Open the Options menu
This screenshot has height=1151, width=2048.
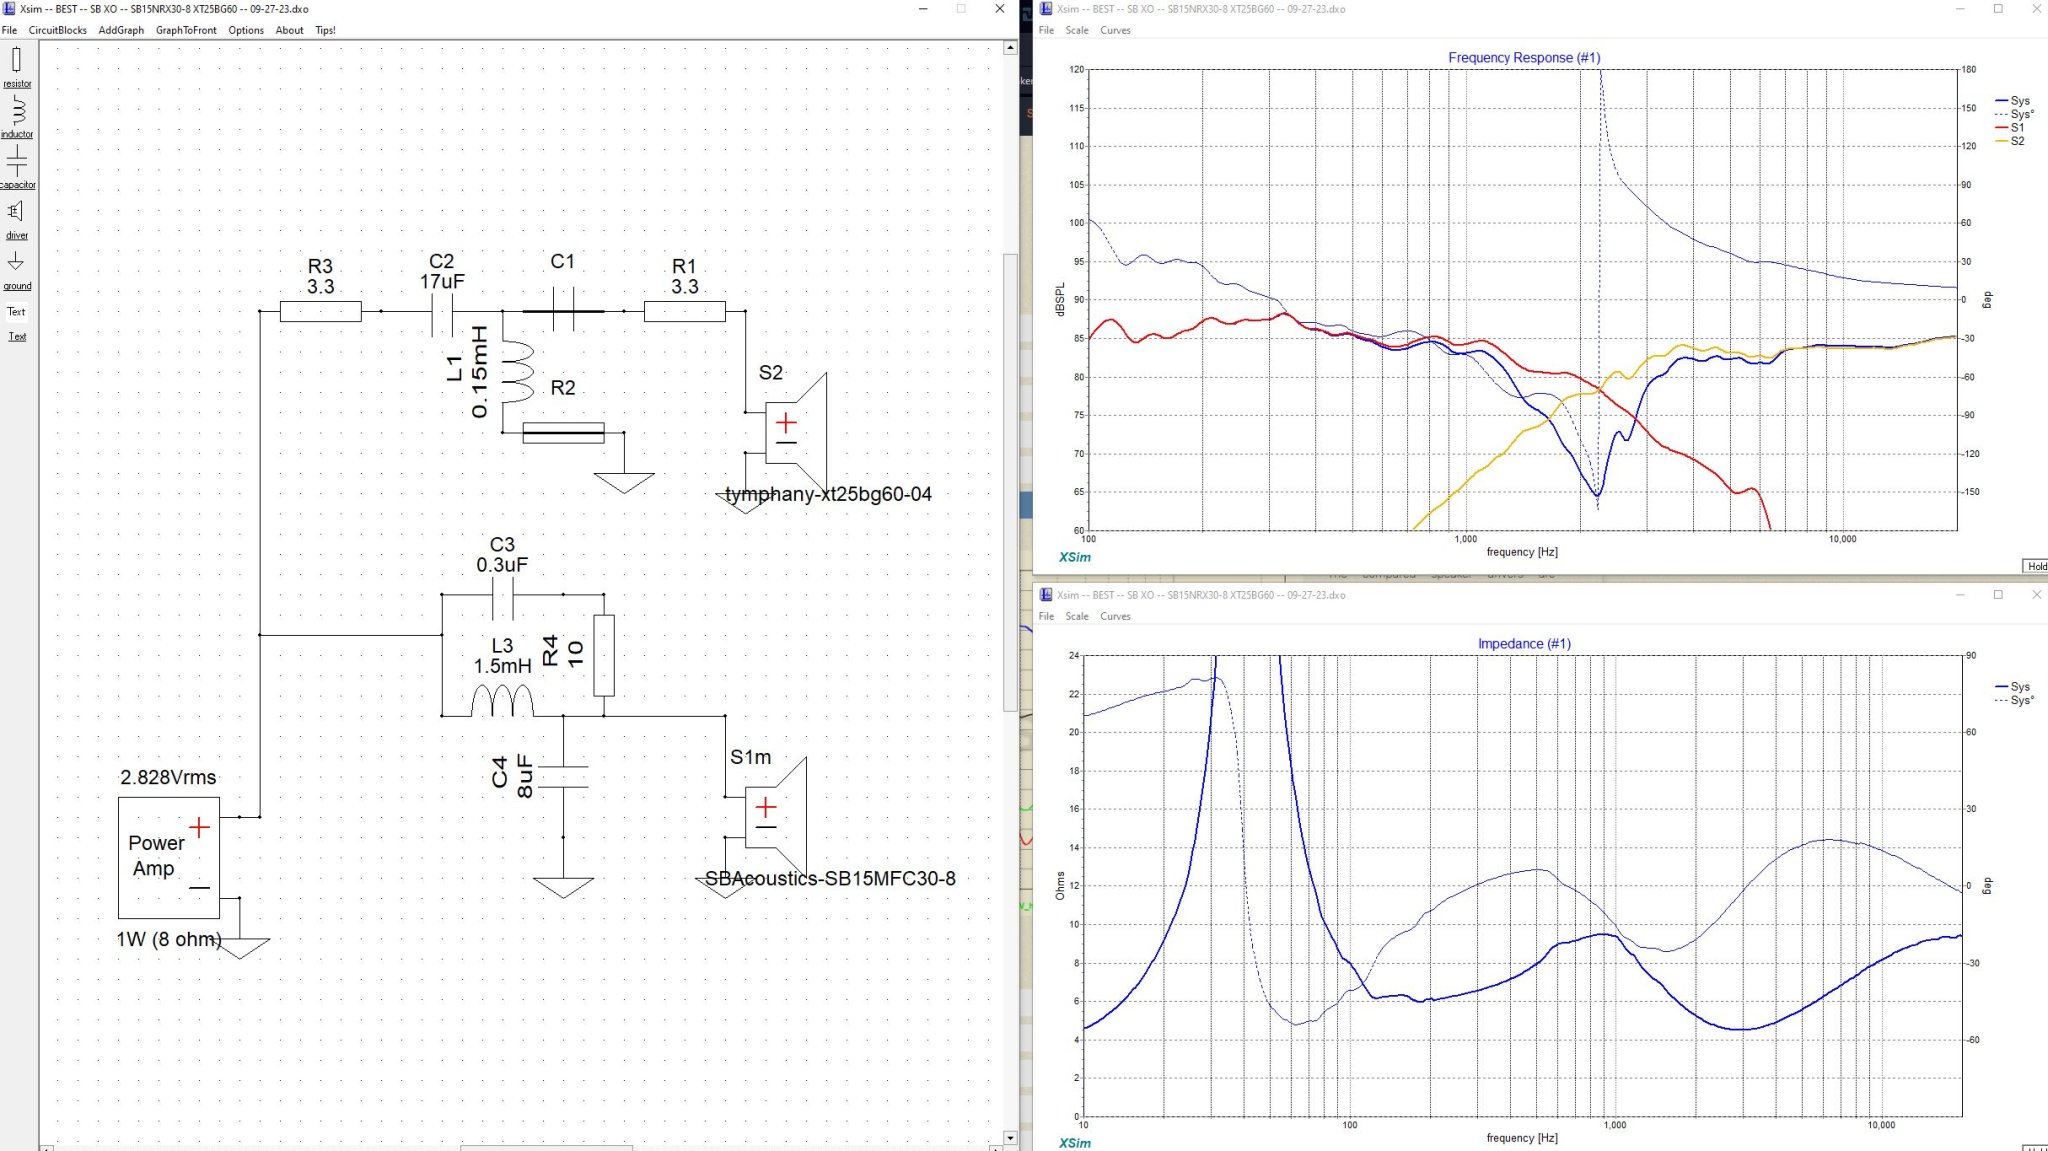point(246,30)
